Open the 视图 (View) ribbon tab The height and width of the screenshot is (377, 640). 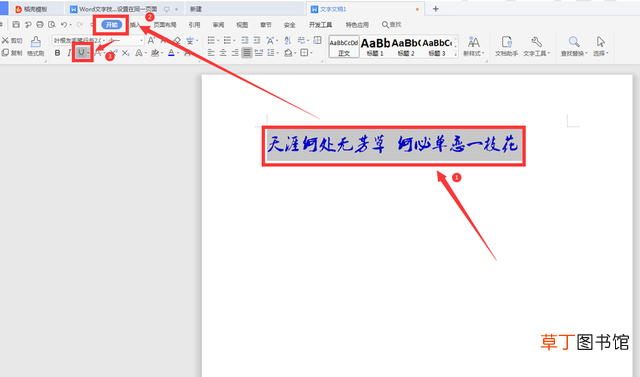tap(242, 25)
